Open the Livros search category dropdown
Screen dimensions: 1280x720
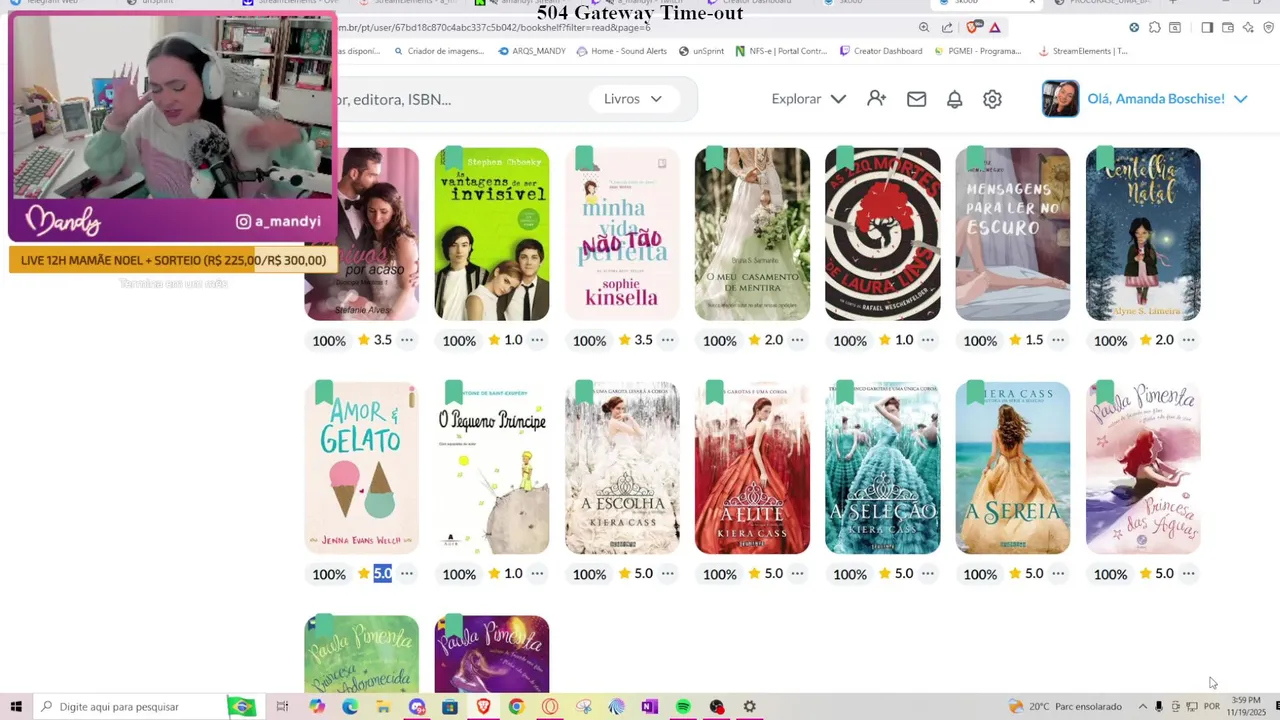[633, 99]
